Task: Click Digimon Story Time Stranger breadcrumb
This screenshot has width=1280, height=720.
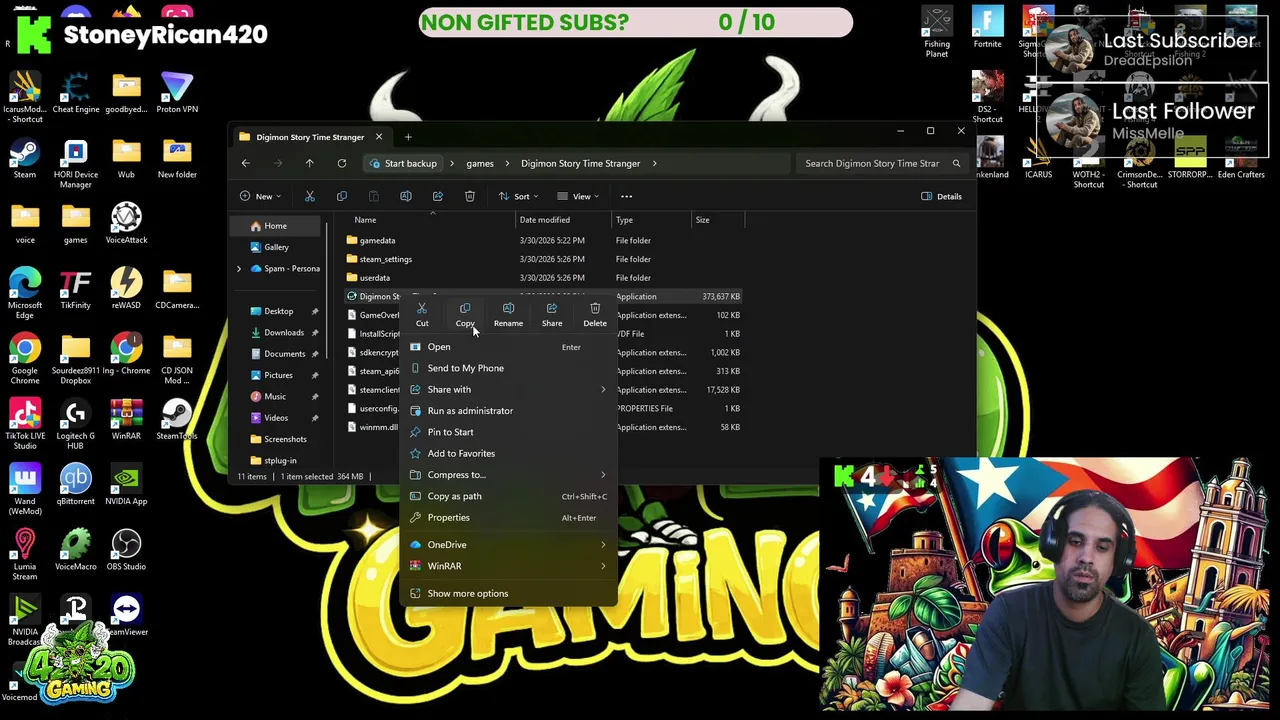Action: click(580, 163)
